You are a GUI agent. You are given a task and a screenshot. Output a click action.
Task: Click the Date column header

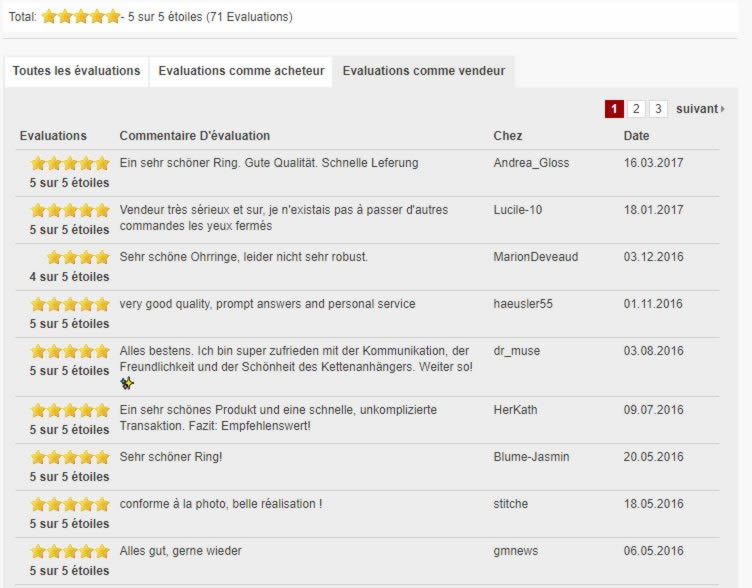coord(636,136)
